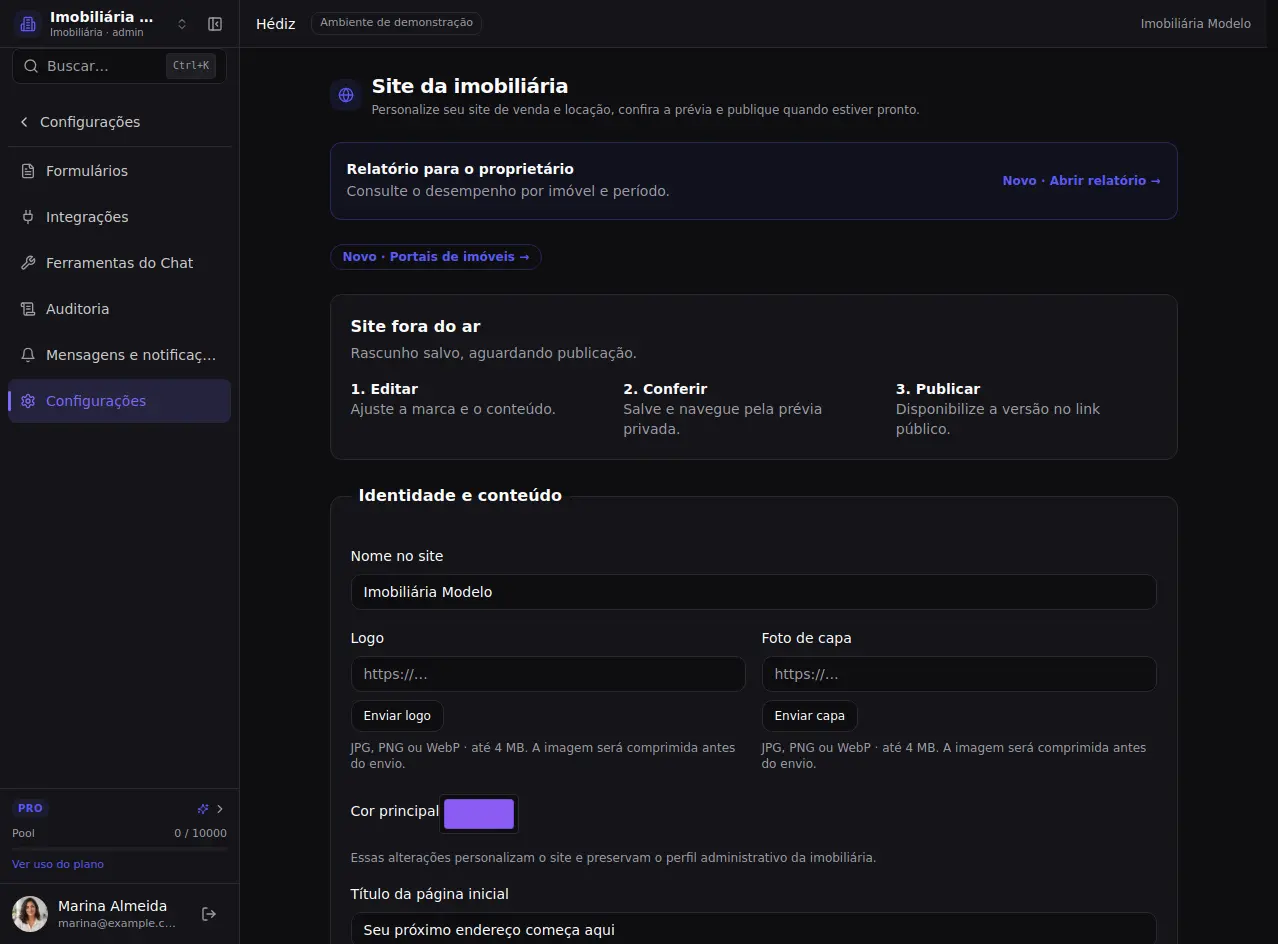
Task: Click the Ctrl+K shortcut hint
Action: coord(191,66)
